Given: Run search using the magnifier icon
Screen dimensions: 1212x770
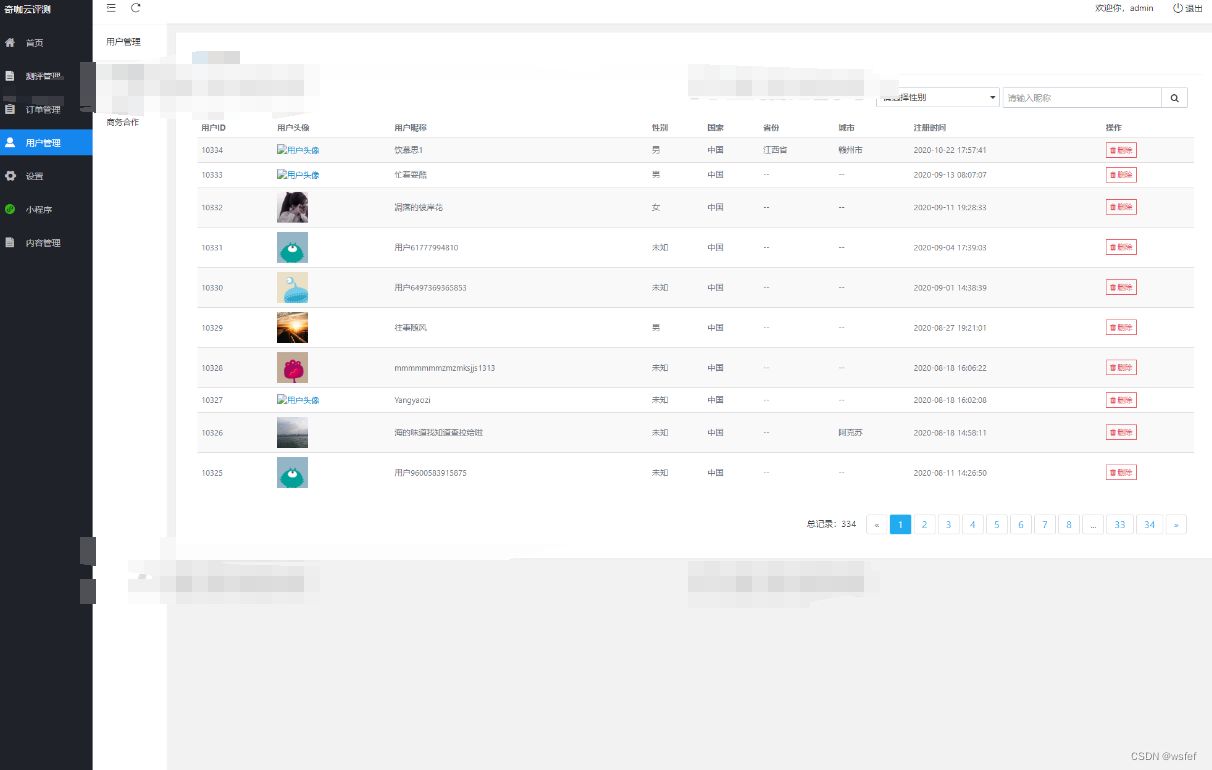Looking at the screenshot, I should [x=1174, y=97].
